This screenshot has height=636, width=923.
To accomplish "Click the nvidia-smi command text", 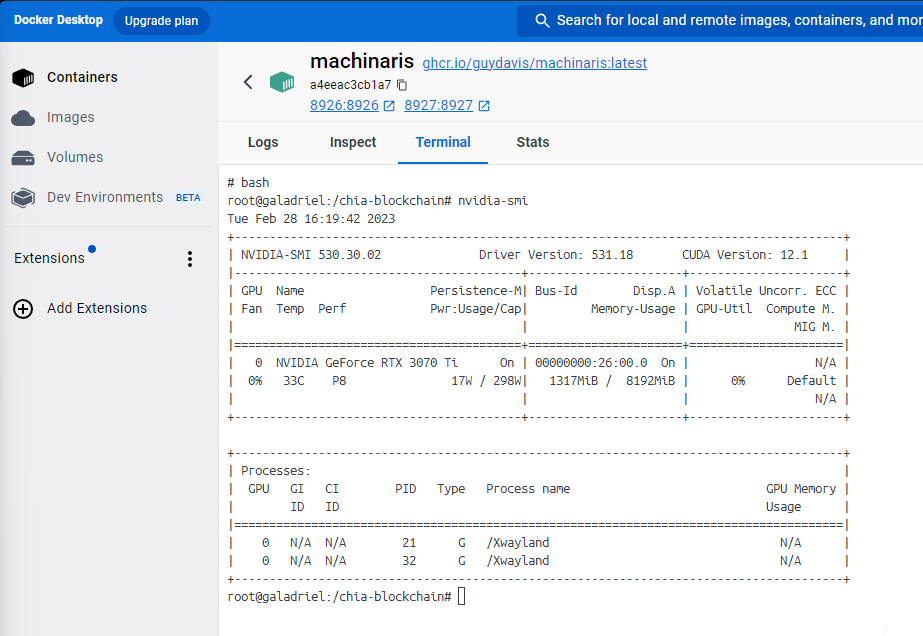I will click(x=493, y=201).
